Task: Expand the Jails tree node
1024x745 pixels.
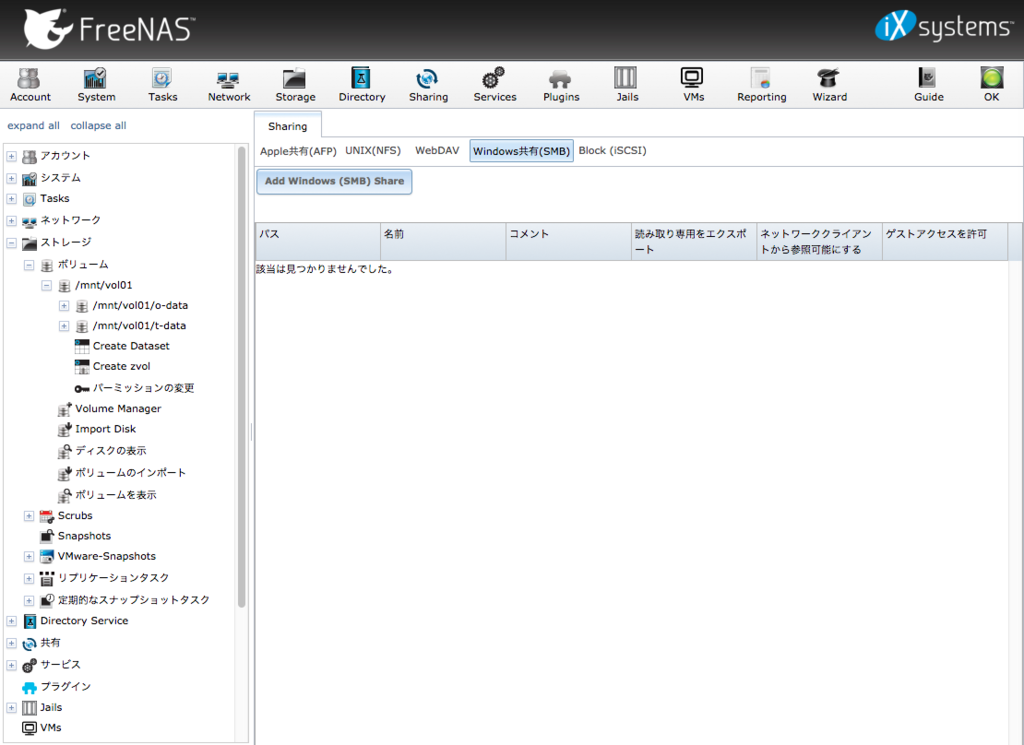Action: tap(12, 708)
